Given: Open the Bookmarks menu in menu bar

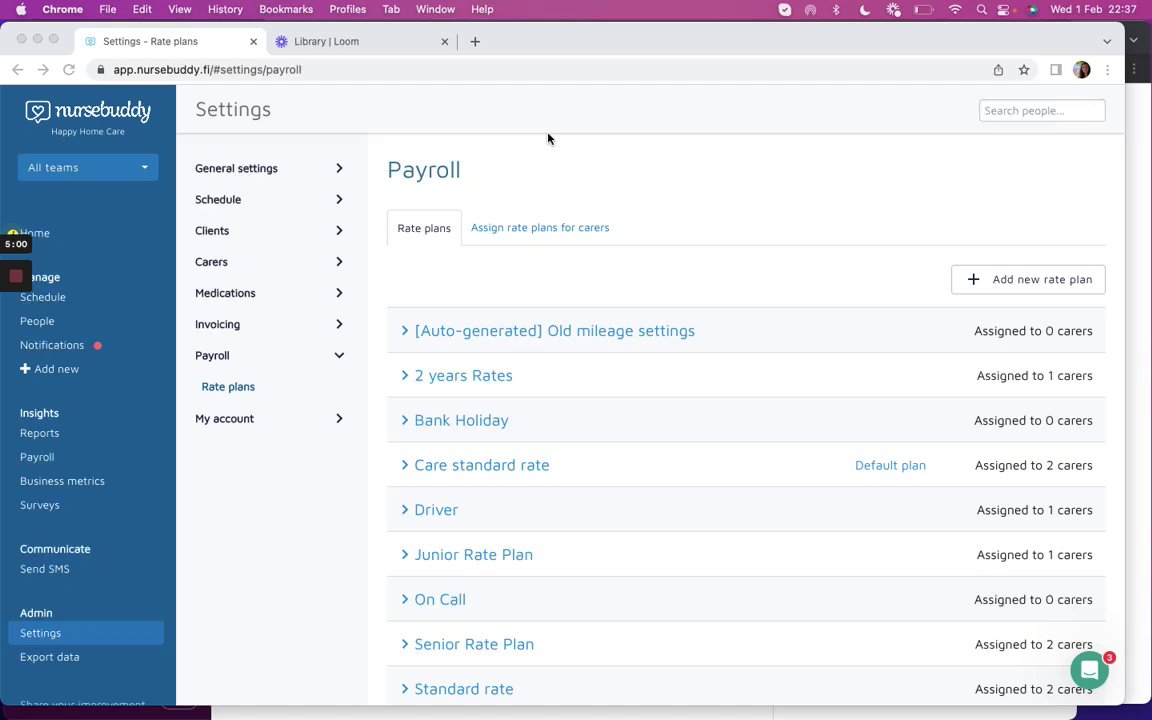Looking at the screenshot, I should 286,10.
